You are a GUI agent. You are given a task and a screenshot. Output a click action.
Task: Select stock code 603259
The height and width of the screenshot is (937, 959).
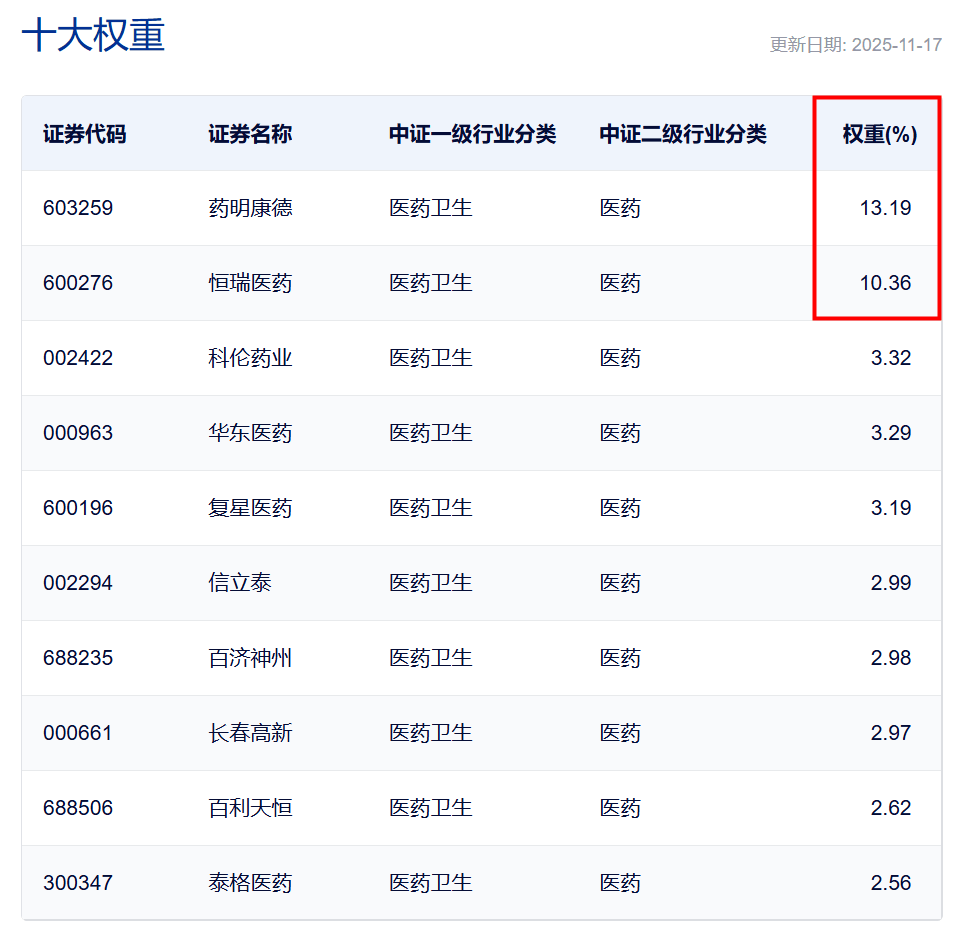click(x=78, y=208)
